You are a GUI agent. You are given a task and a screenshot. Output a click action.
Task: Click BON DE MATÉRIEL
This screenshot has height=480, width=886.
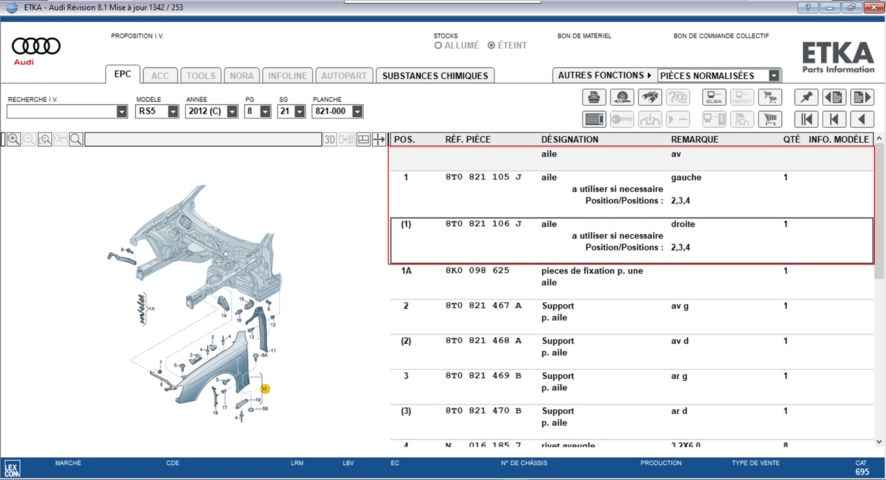click(x=584, y=36)
